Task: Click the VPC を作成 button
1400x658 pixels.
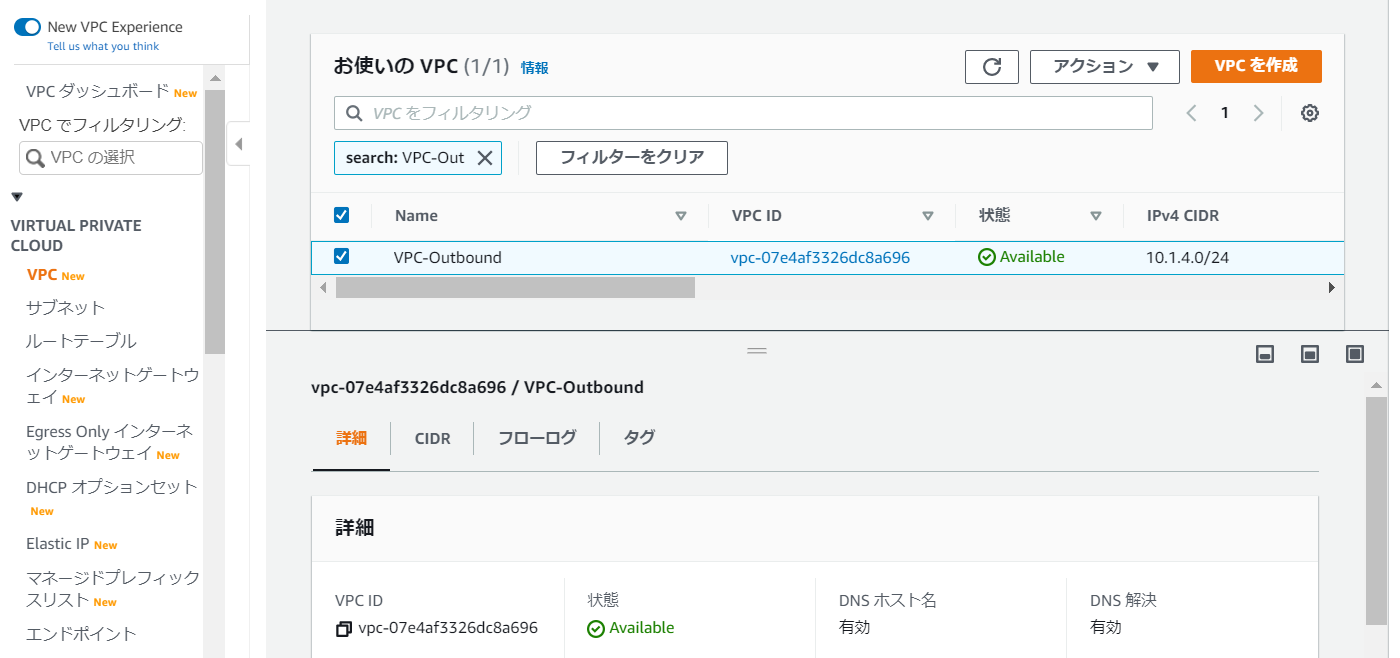Action: coord(1256,66)
